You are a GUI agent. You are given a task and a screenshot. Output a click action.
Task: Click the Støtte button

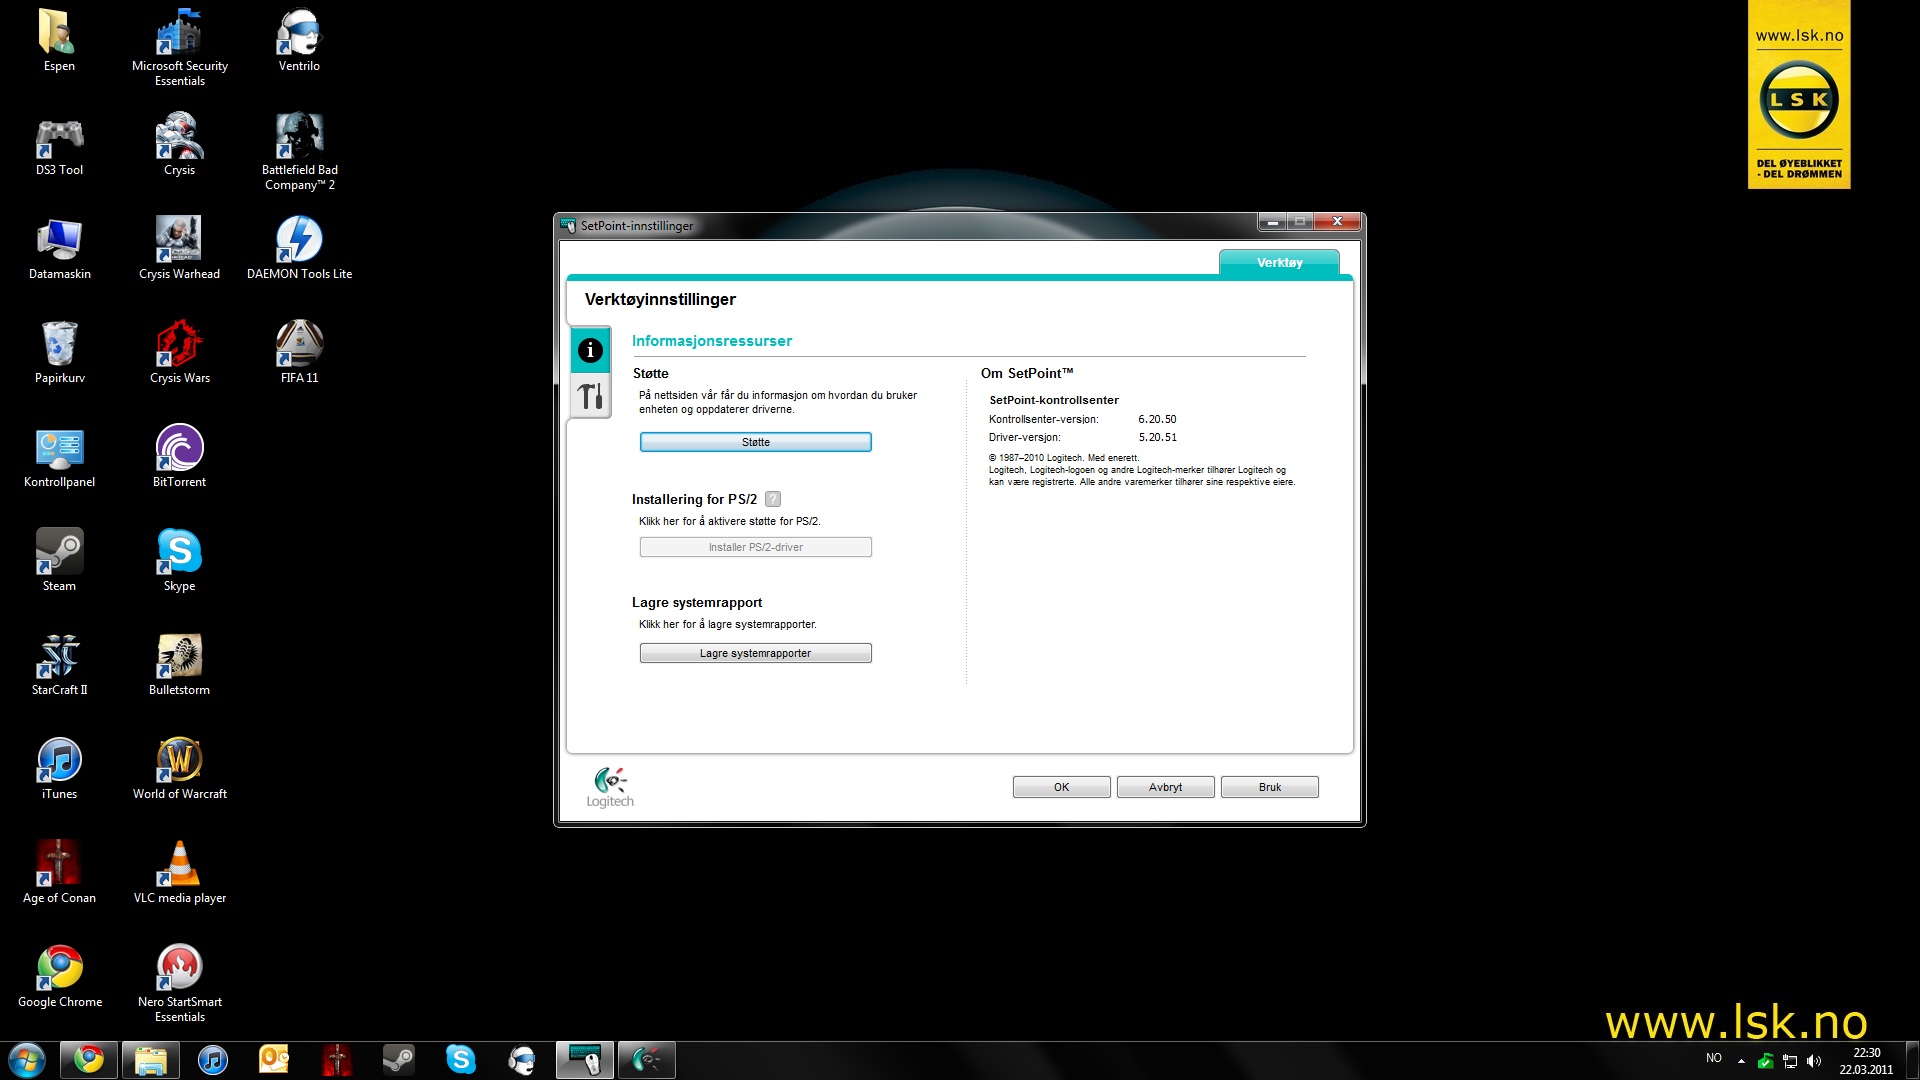[756, 442]
